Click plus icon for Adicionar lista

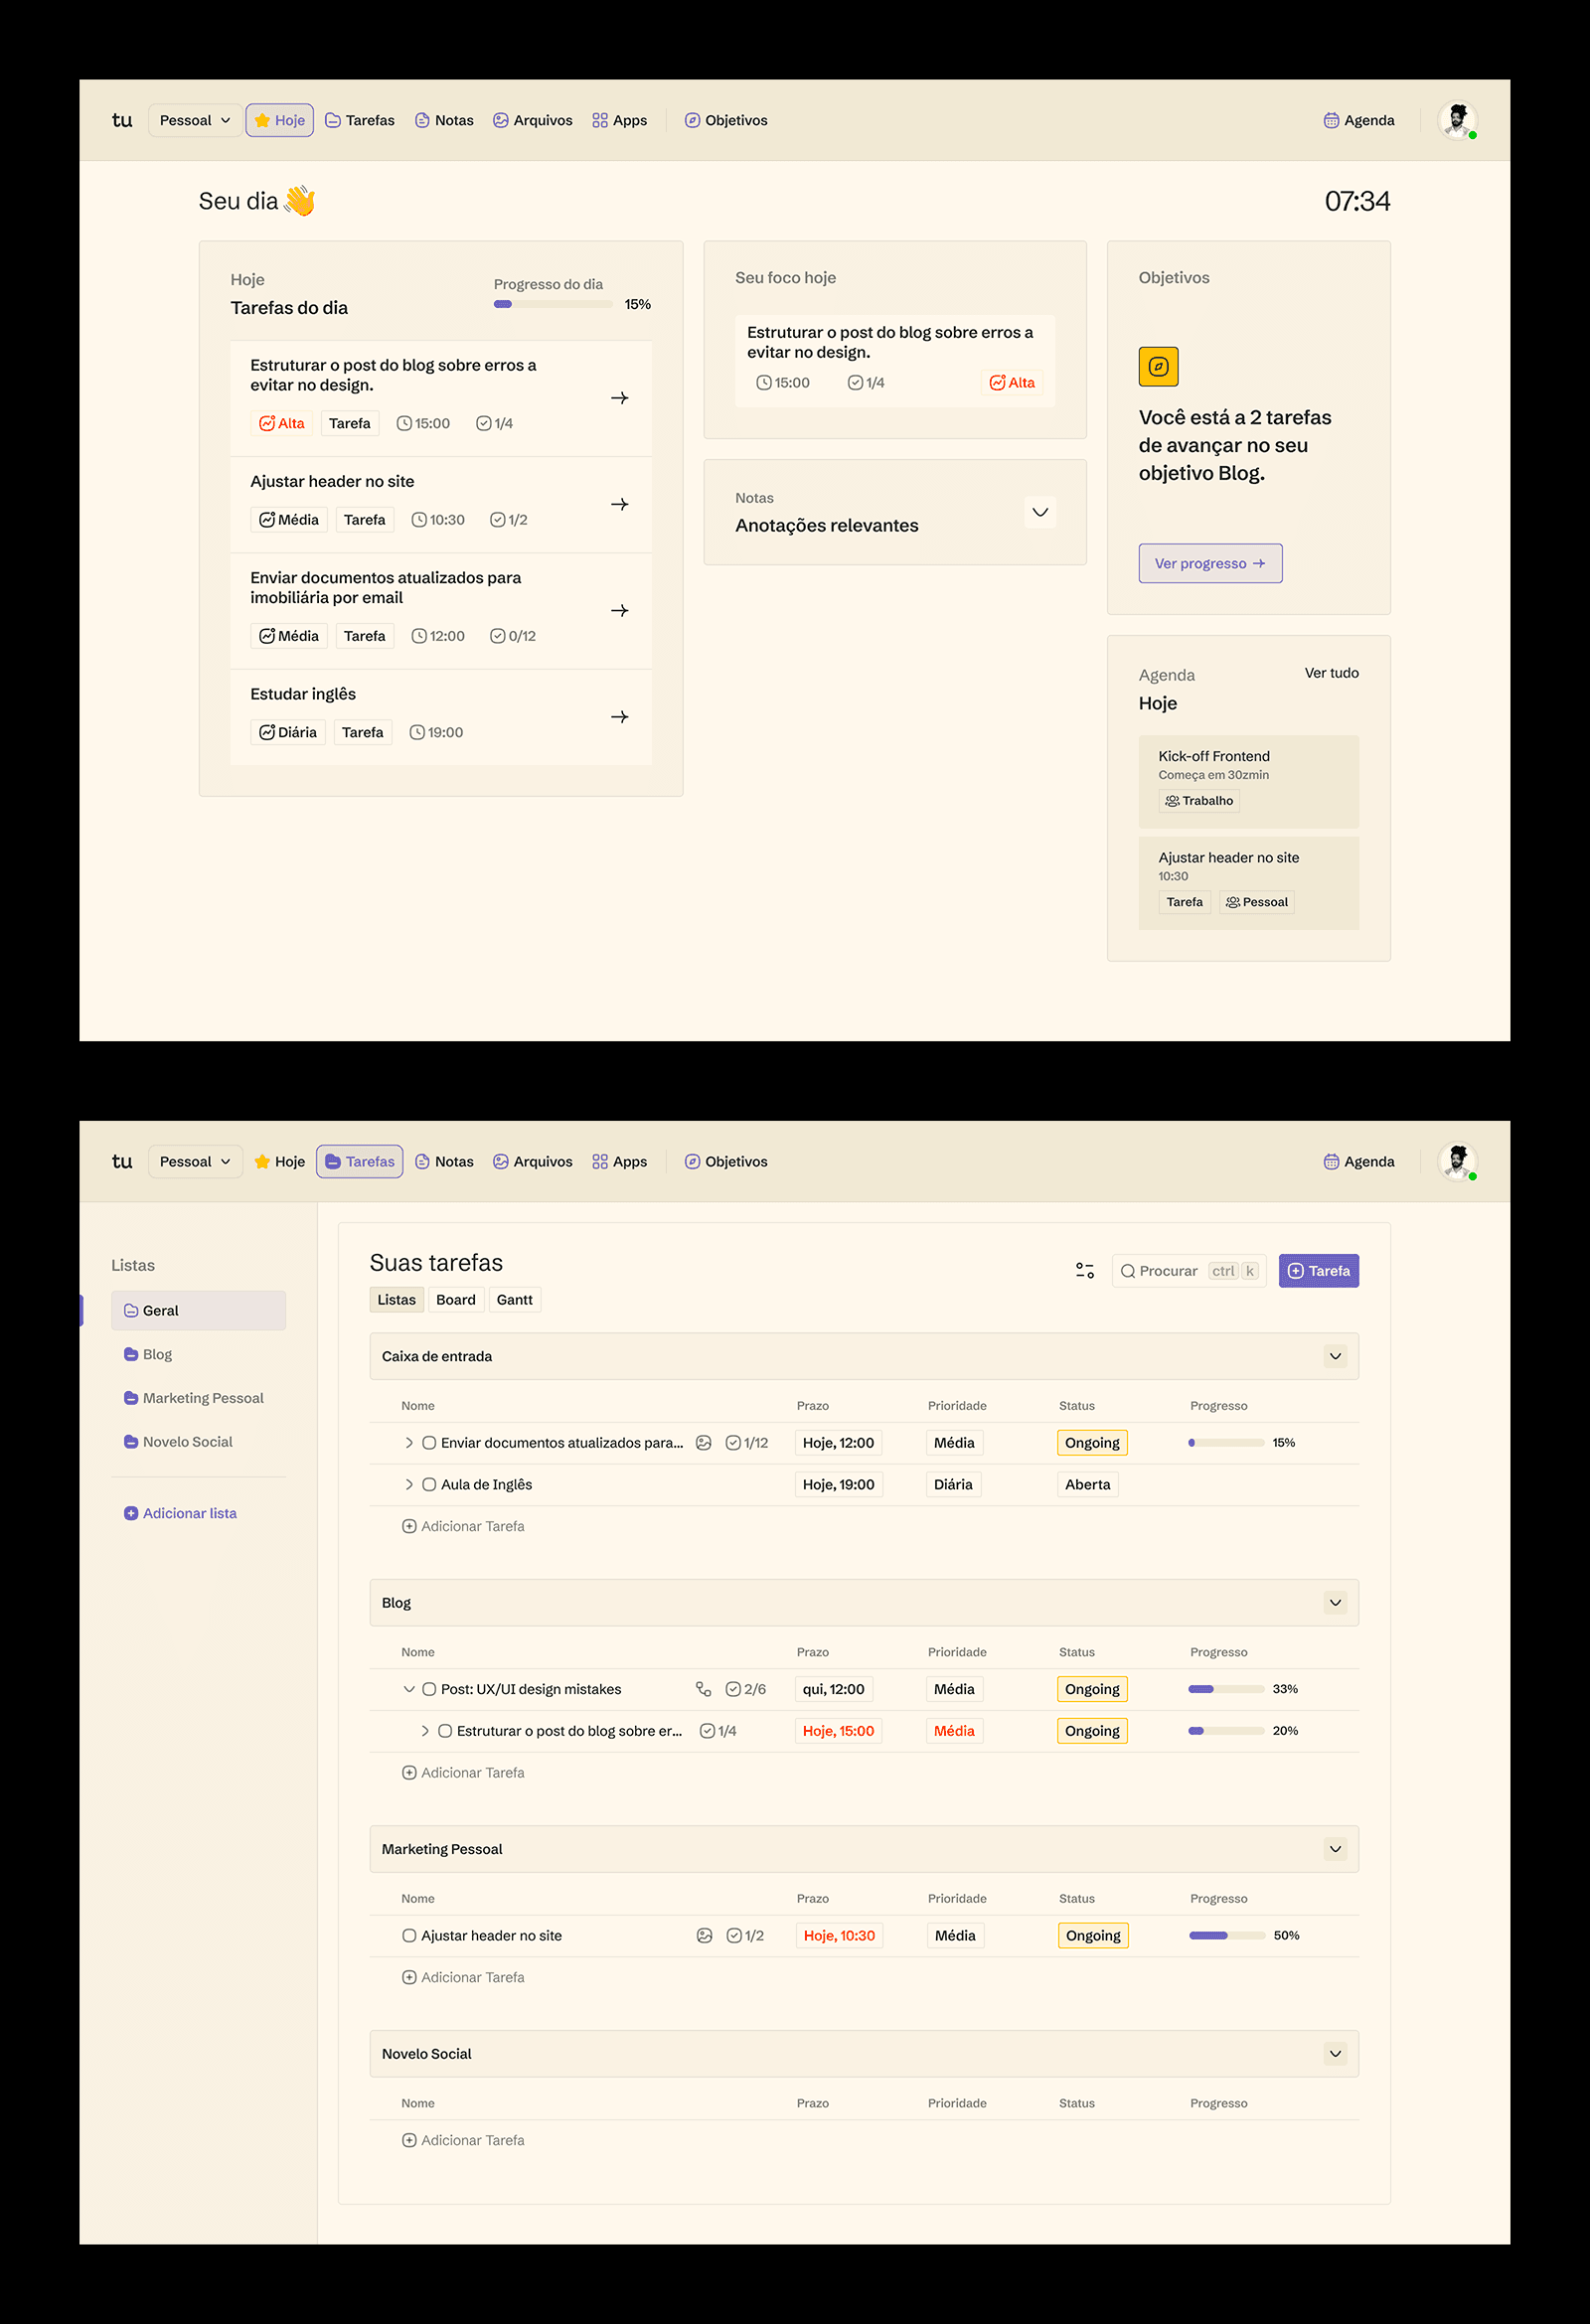pyautogui.click(x=131, y=1513)
